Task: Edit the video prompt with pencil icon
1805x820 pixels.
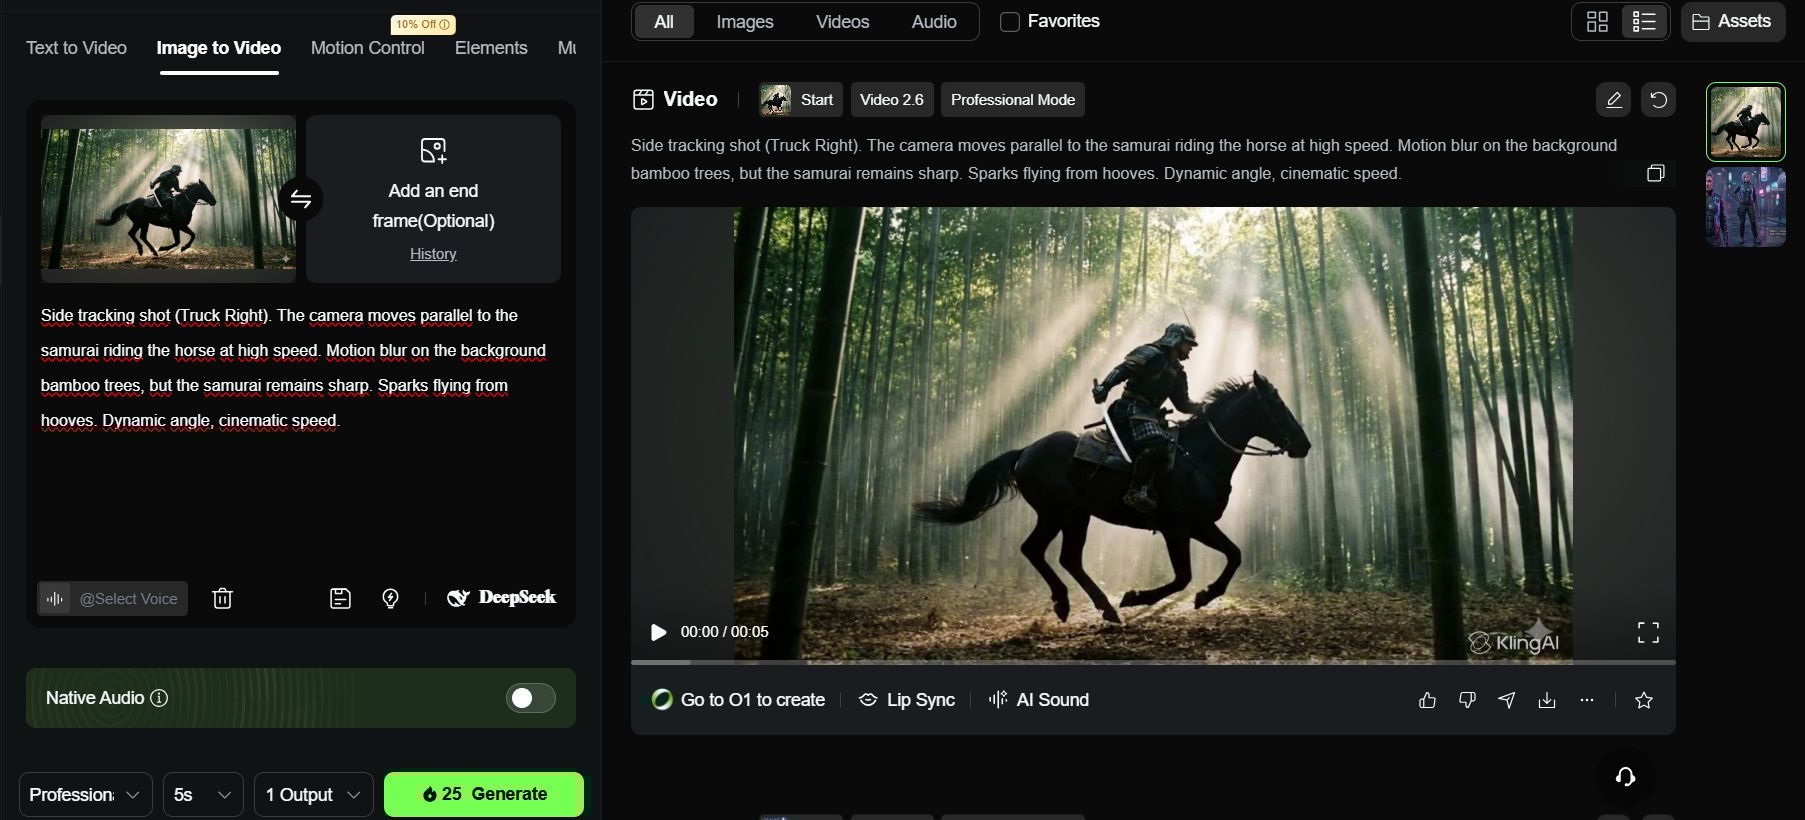Action: 1613,100
